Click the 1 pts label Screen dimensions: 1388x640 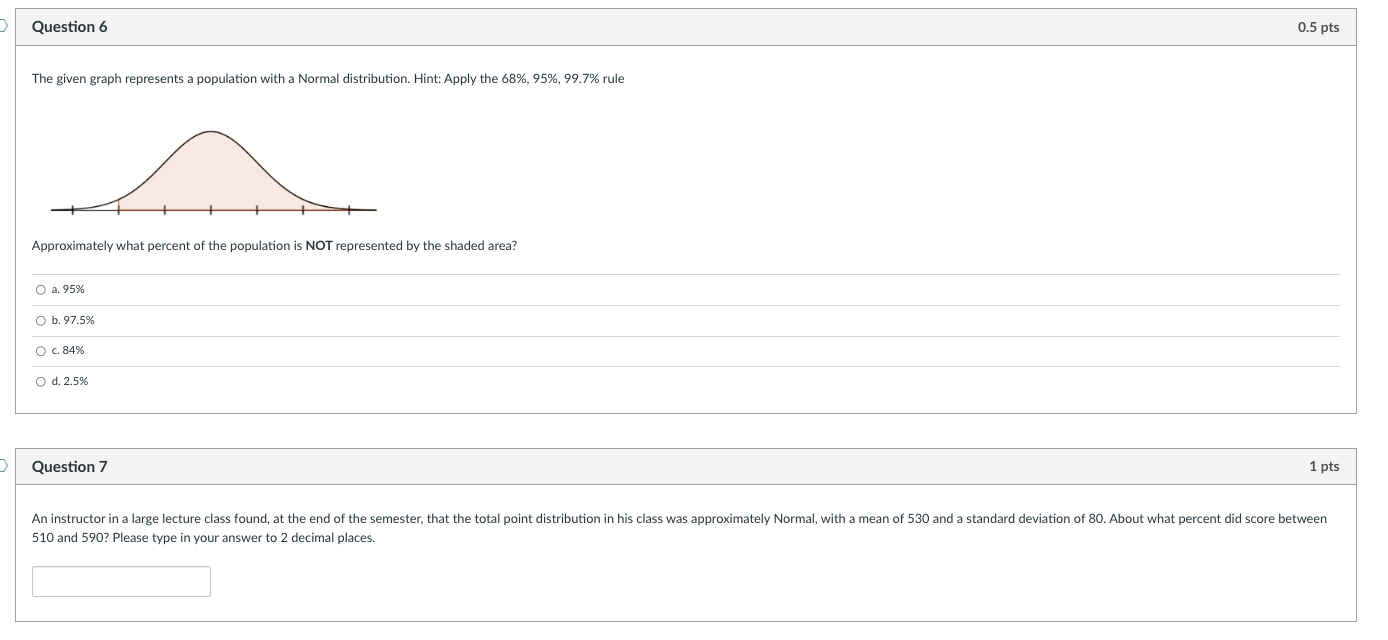(x=1324, y=467)
